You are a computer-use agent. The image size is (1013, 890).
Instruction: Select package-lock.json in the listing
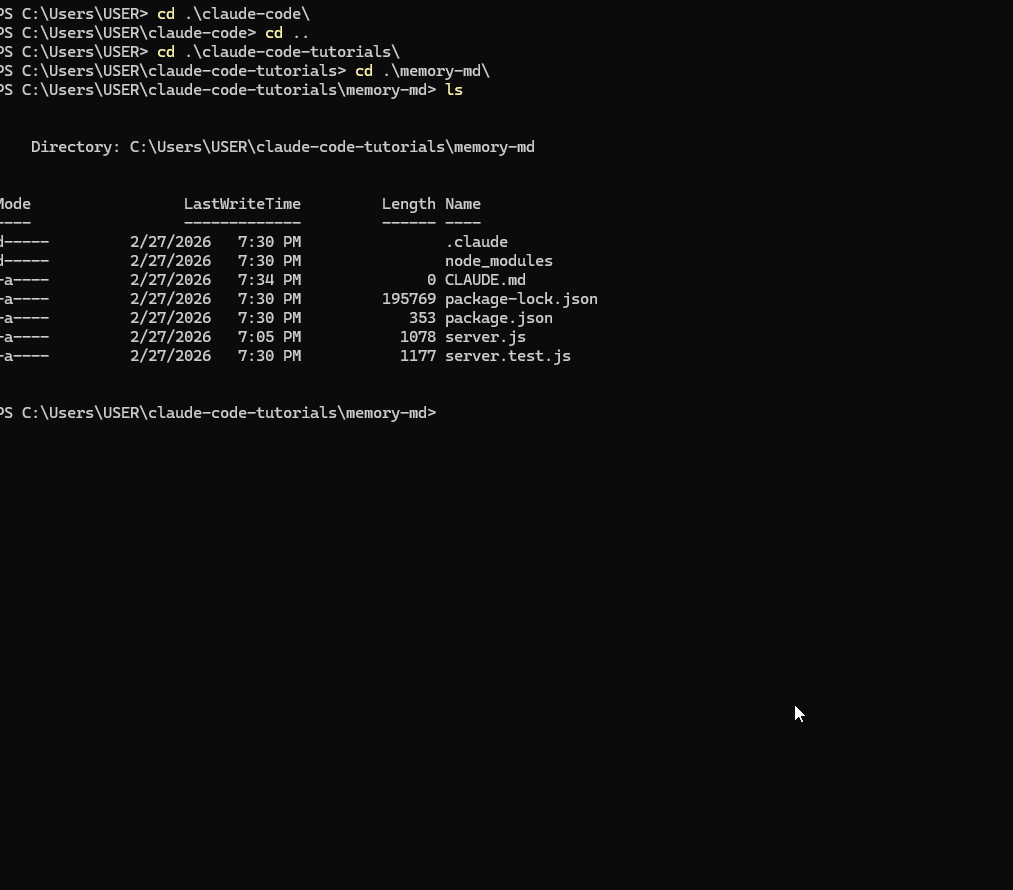click(x=521, y=299)
